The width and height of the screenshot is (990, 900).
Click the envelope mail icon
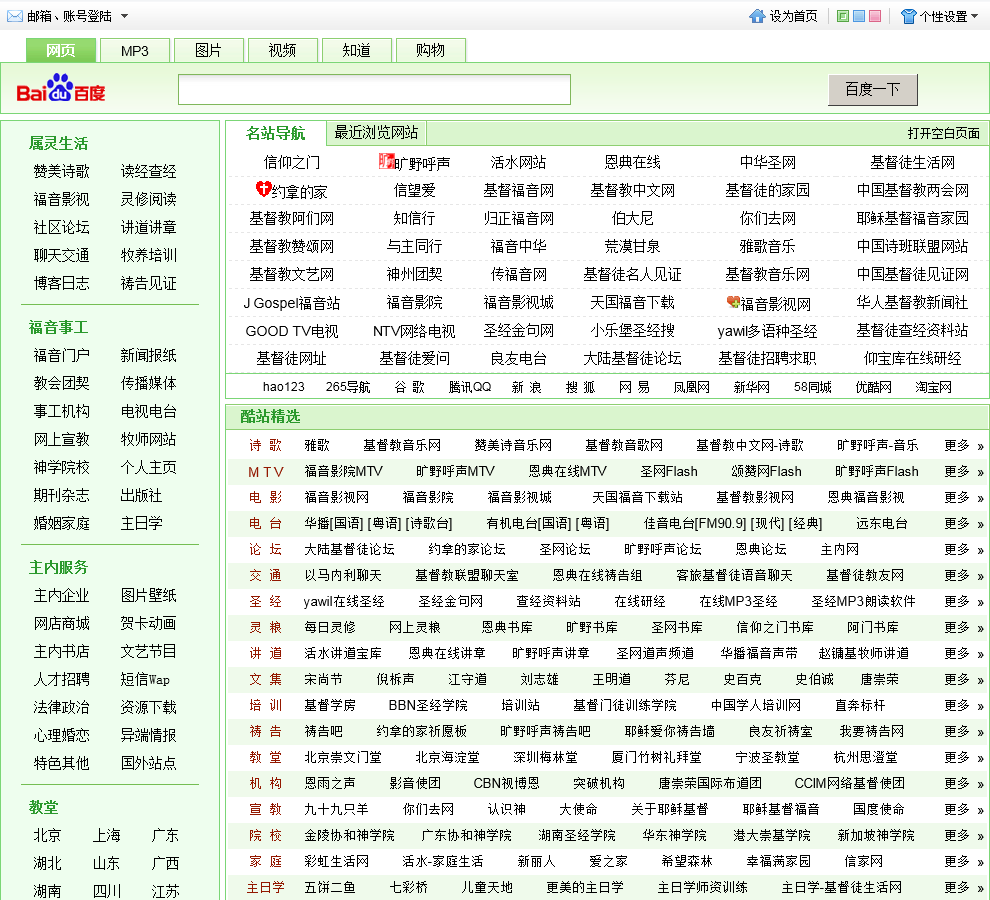pyautogui.click(x=15, y=16)
